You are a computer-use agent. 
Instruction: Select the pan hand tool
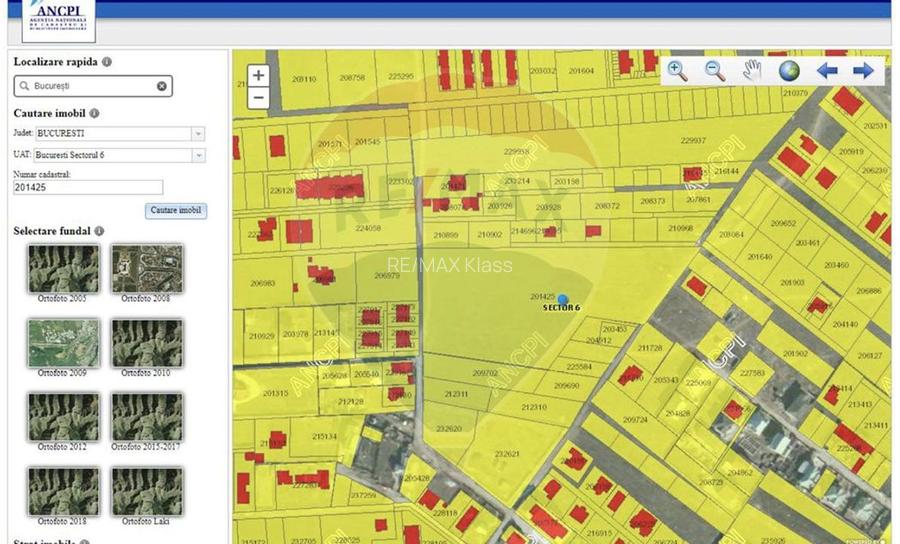point(752,71)
